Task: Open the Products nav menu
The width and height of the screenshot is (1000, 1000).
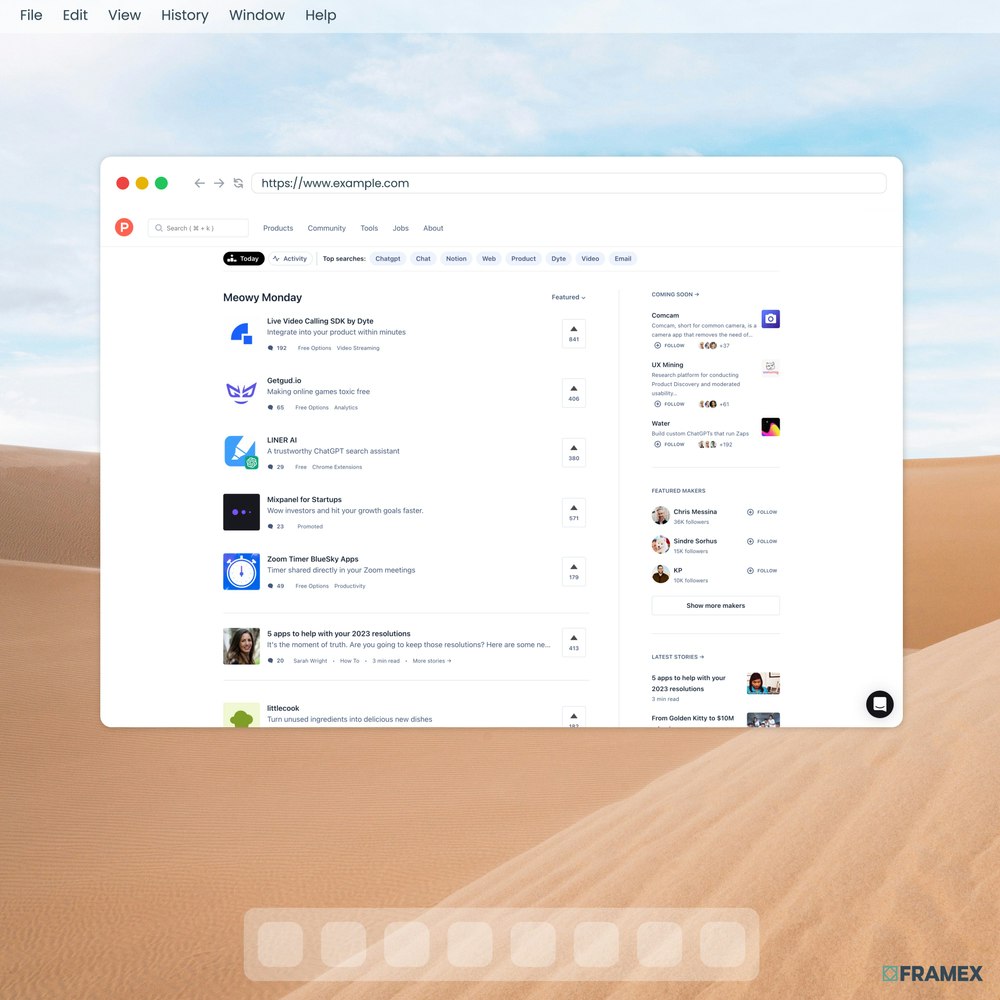Action: point(278,228)
